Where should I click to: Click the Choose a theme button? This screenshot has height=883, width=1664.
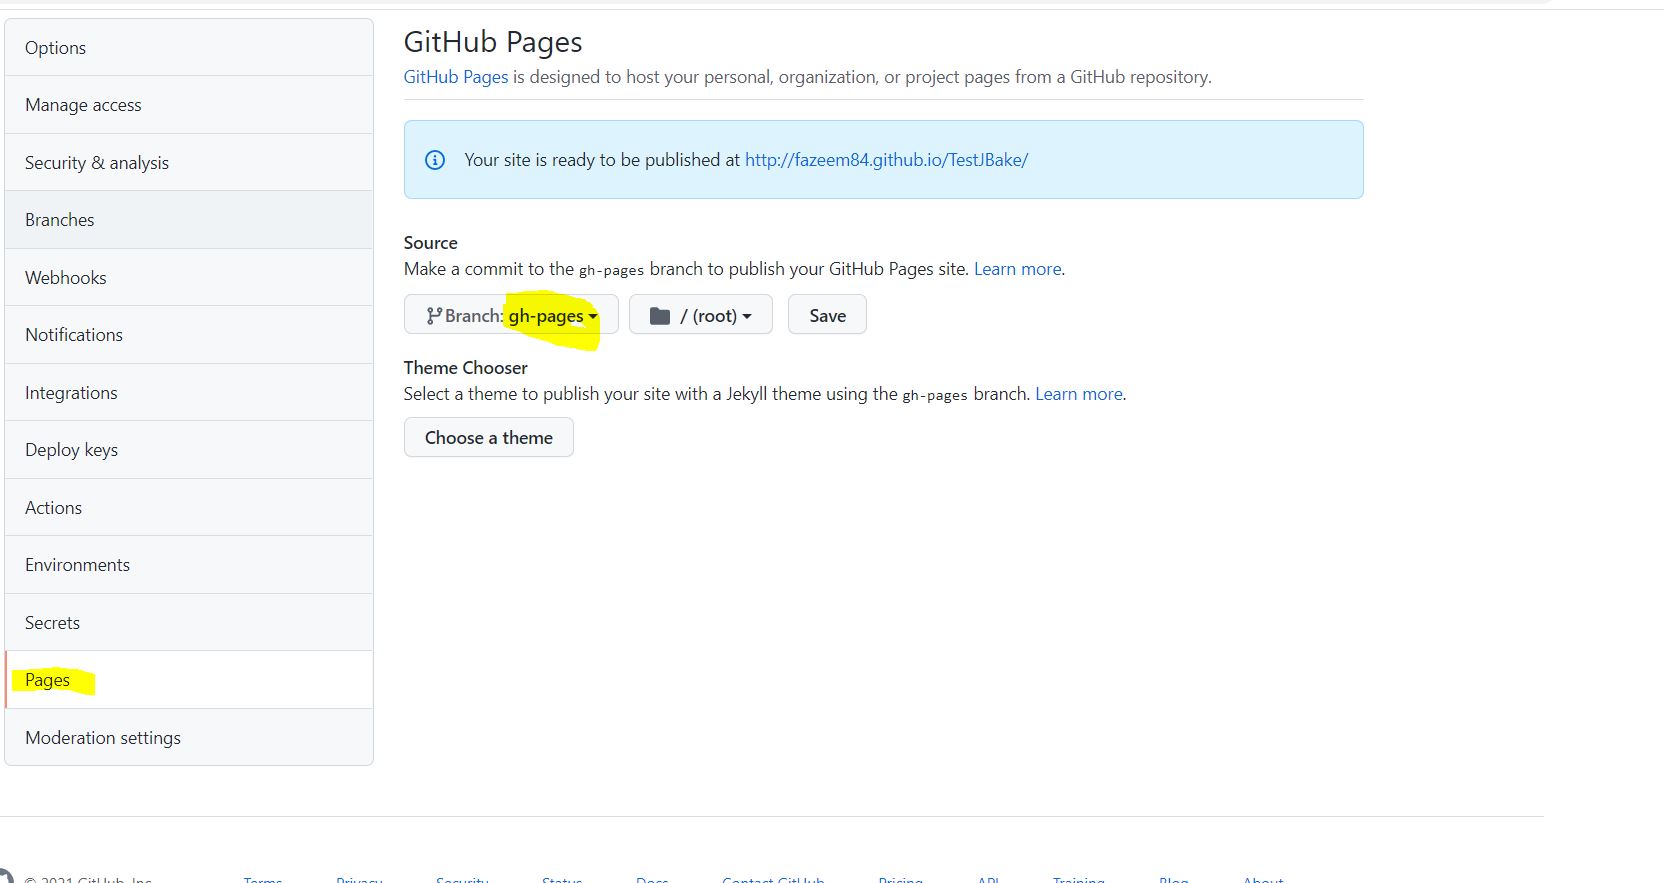(489, 437)
